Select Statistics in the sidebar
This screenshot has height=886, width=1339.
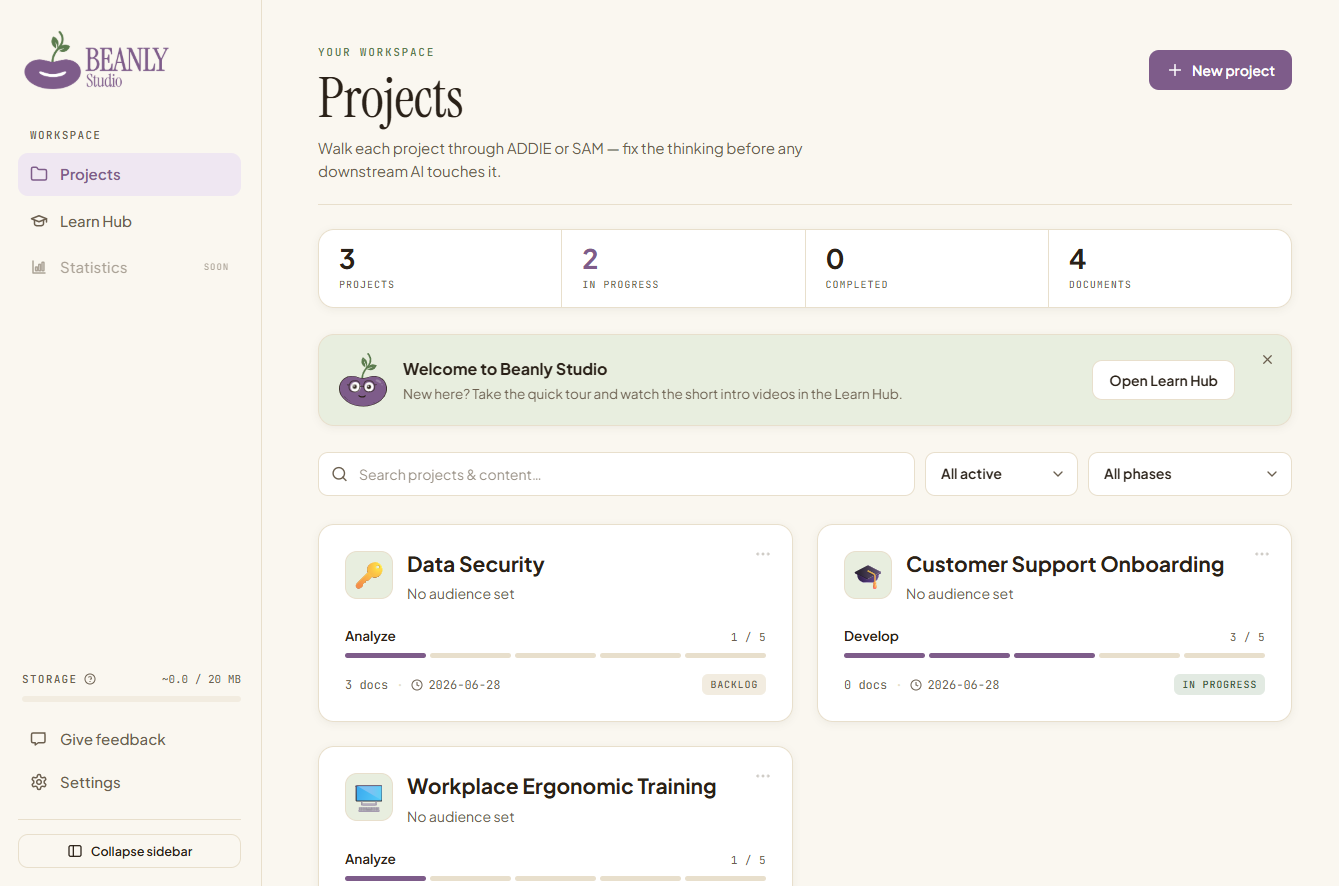click(129, 267)
